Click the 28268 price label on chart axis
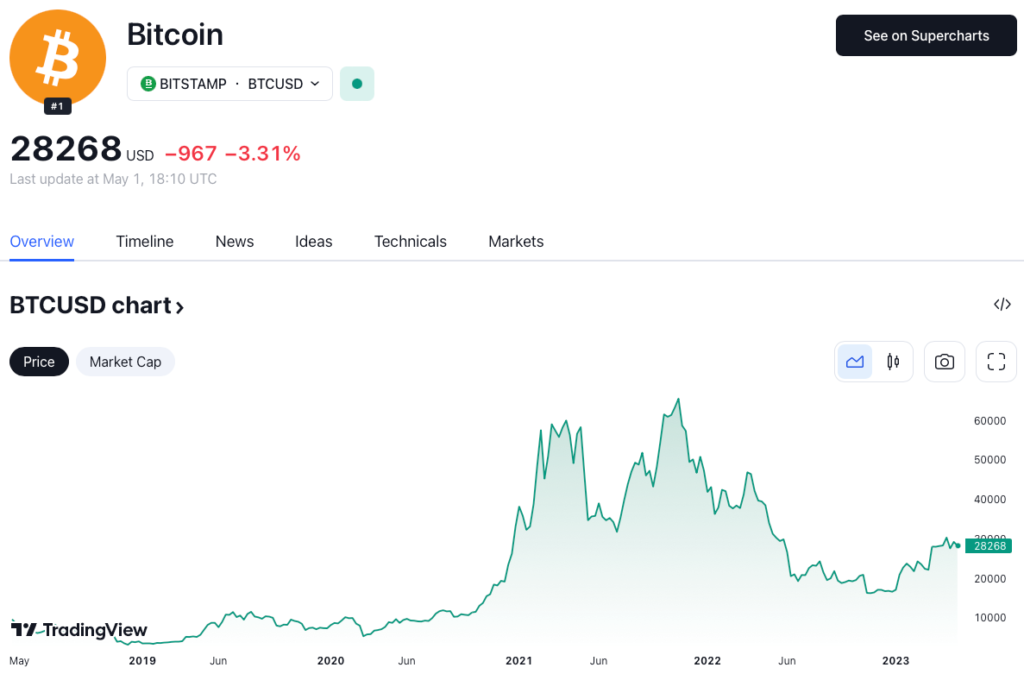Viewport: 1024px width, 674px height. pyautogui.click(x=988, y=546)
